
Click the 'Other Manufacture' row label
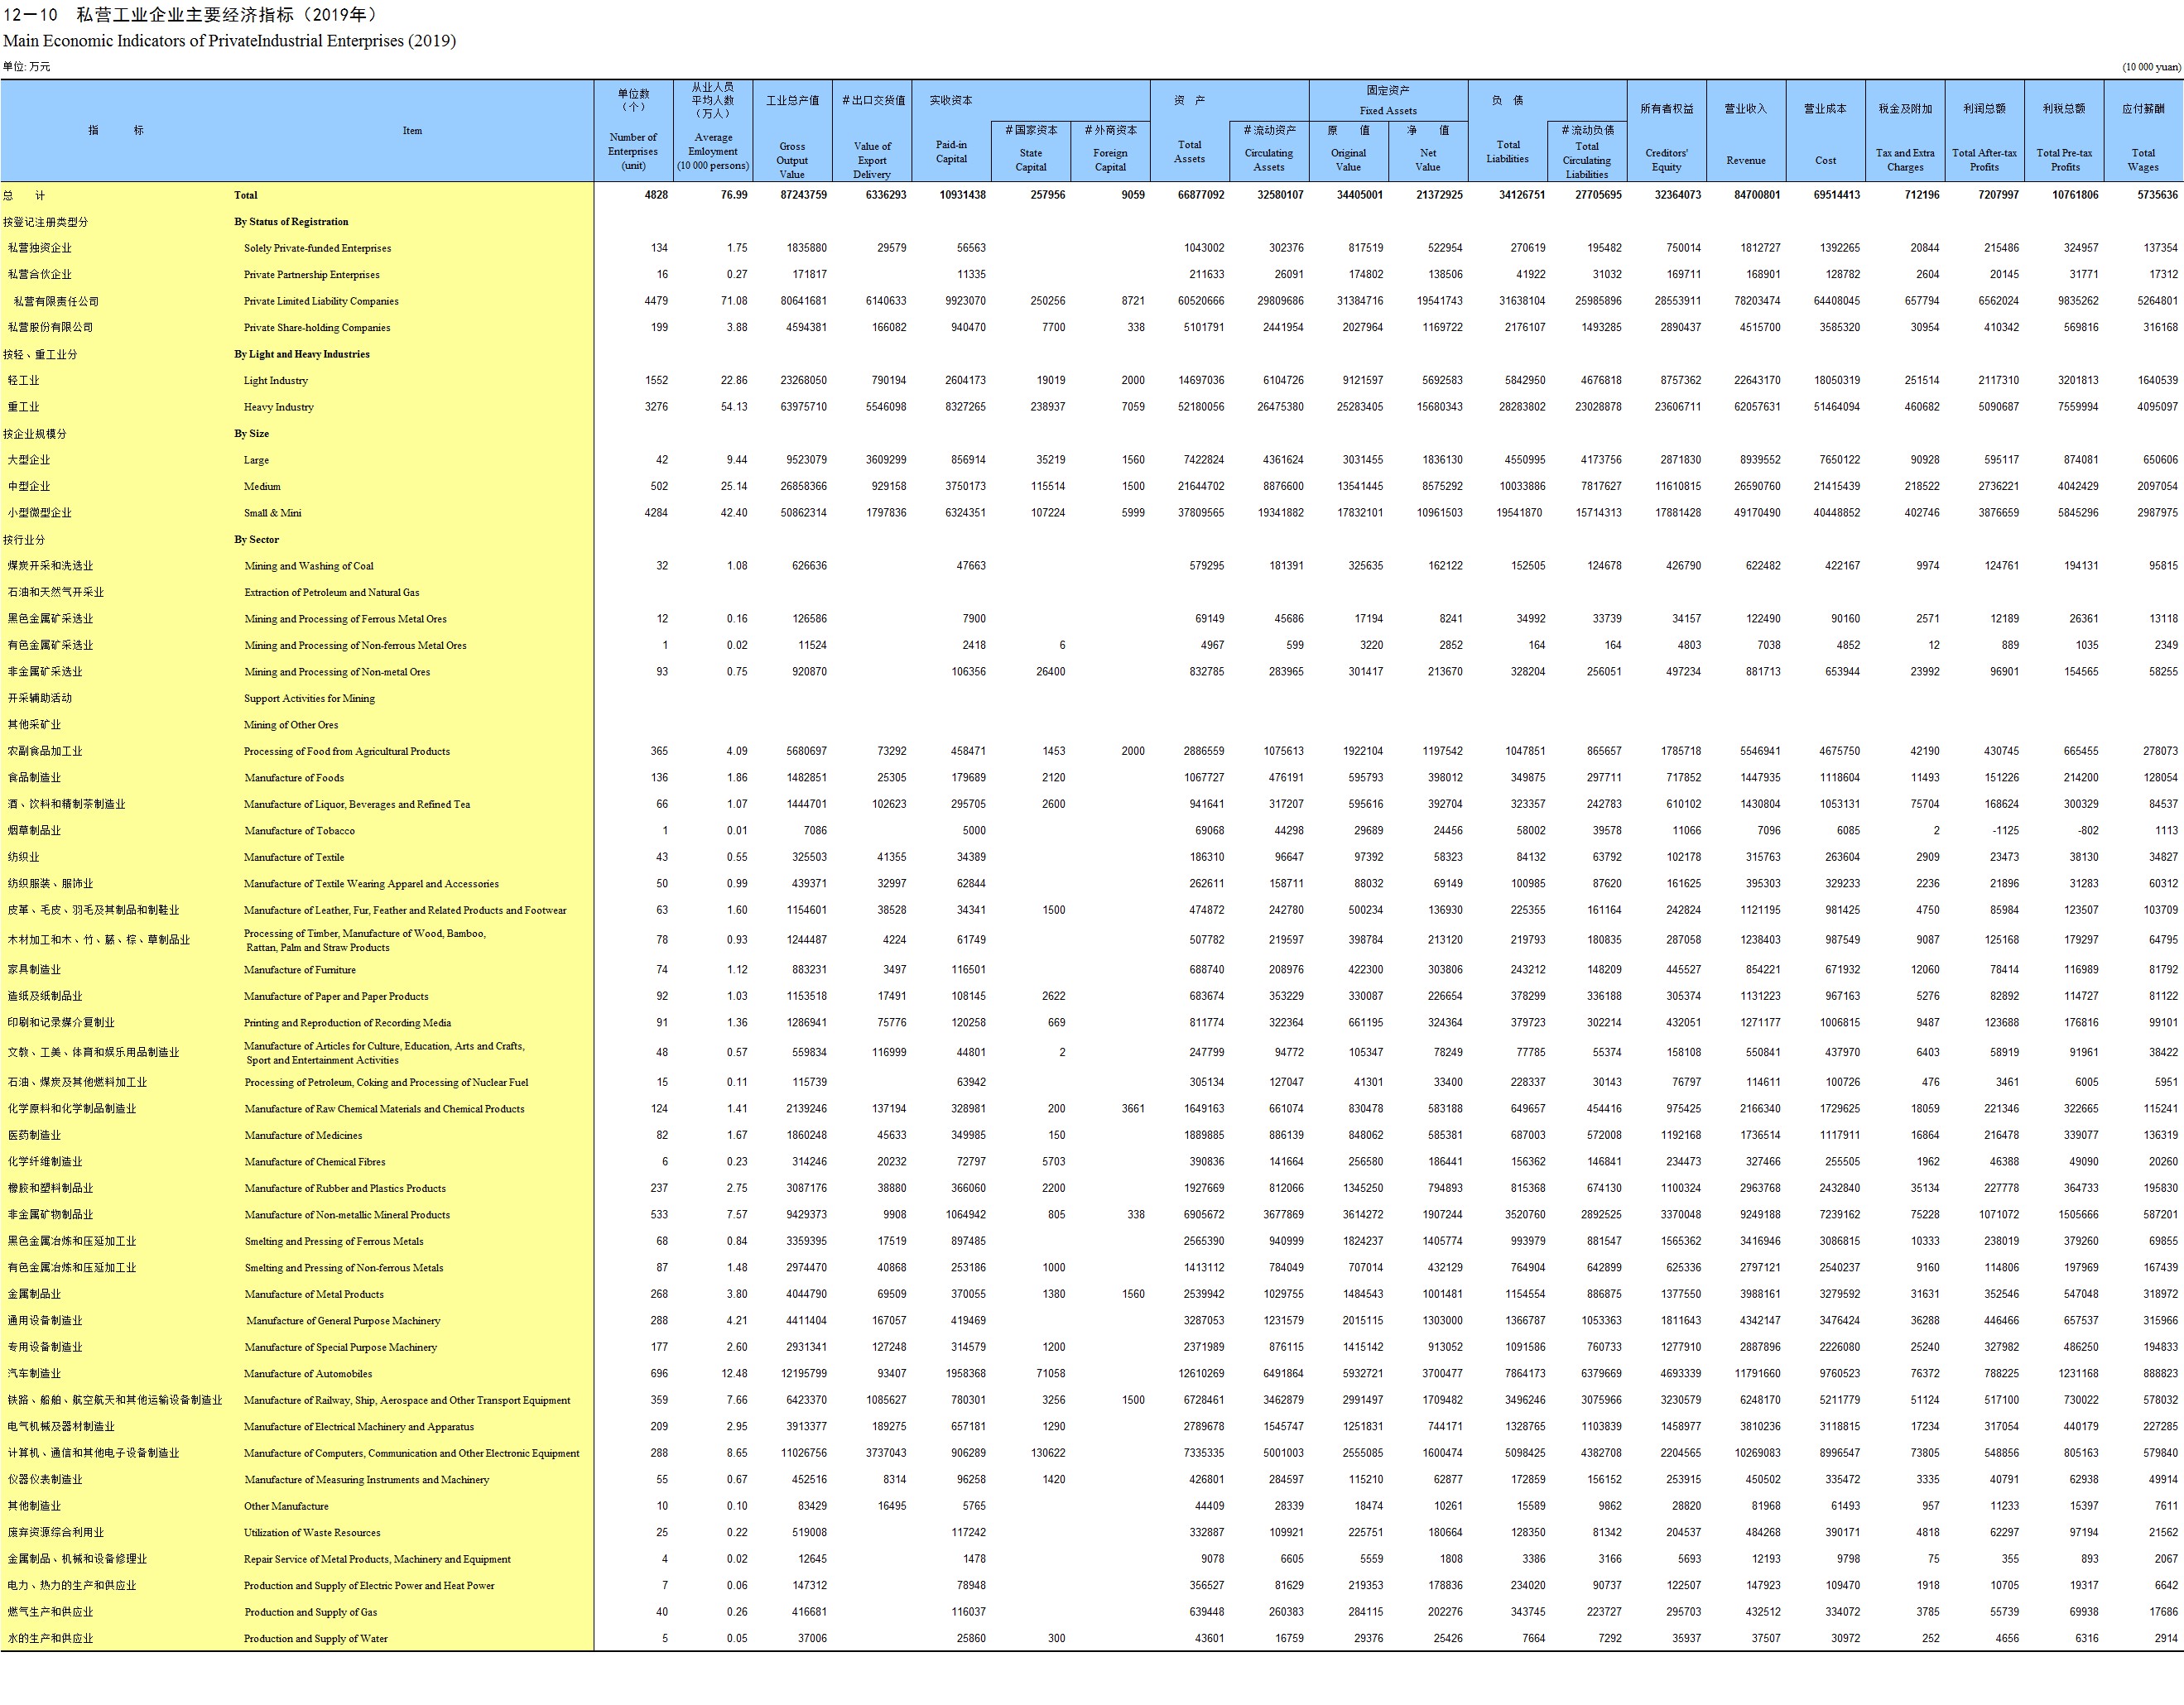click(286, 1507)
